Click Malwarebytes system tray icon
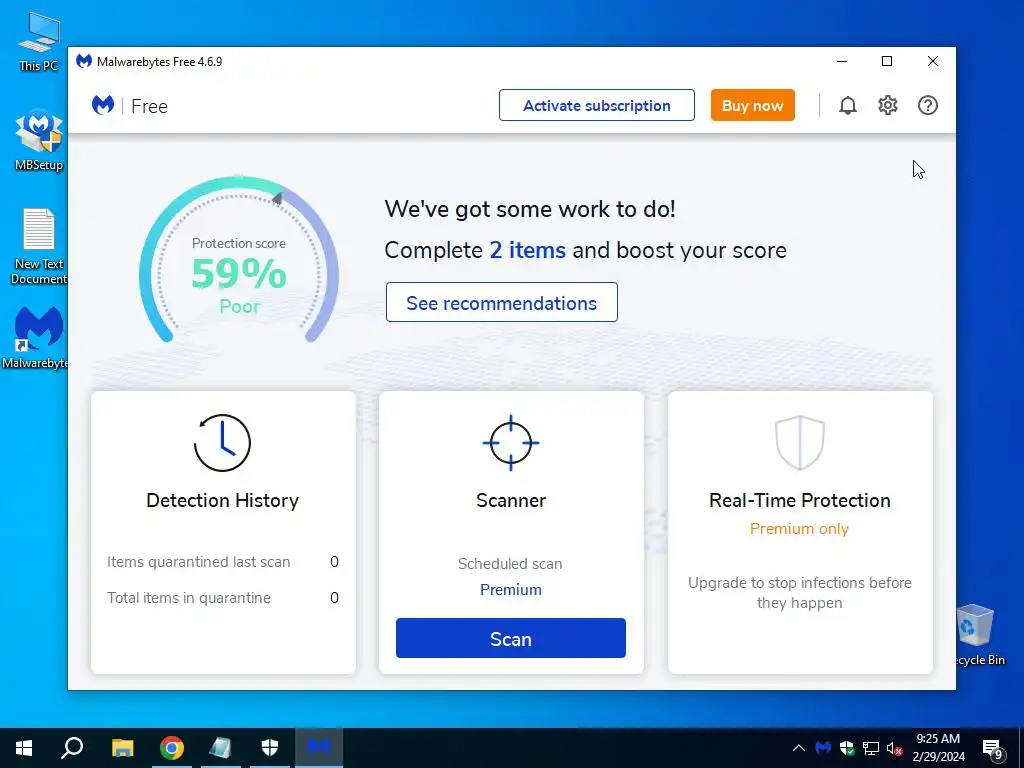1024x768 pixels. pos(823,748)
